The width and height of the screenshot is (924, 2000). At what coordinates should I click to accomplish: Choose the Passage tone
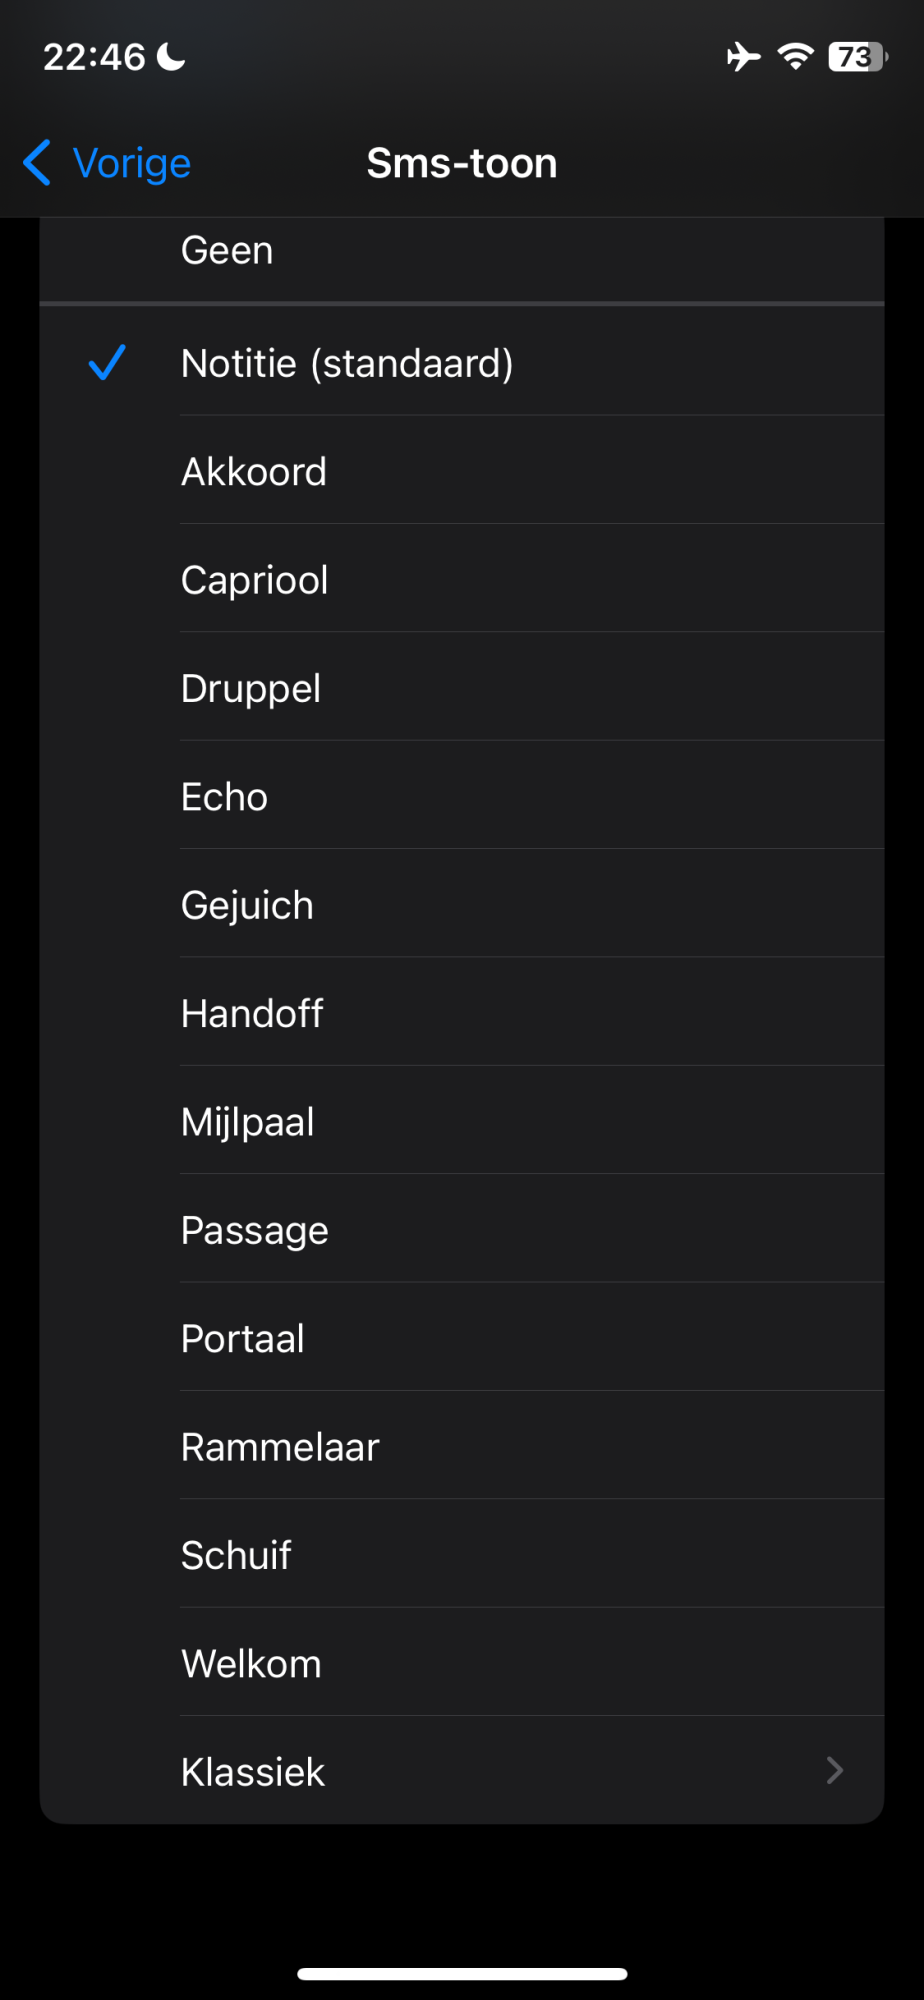(255, 1230)
